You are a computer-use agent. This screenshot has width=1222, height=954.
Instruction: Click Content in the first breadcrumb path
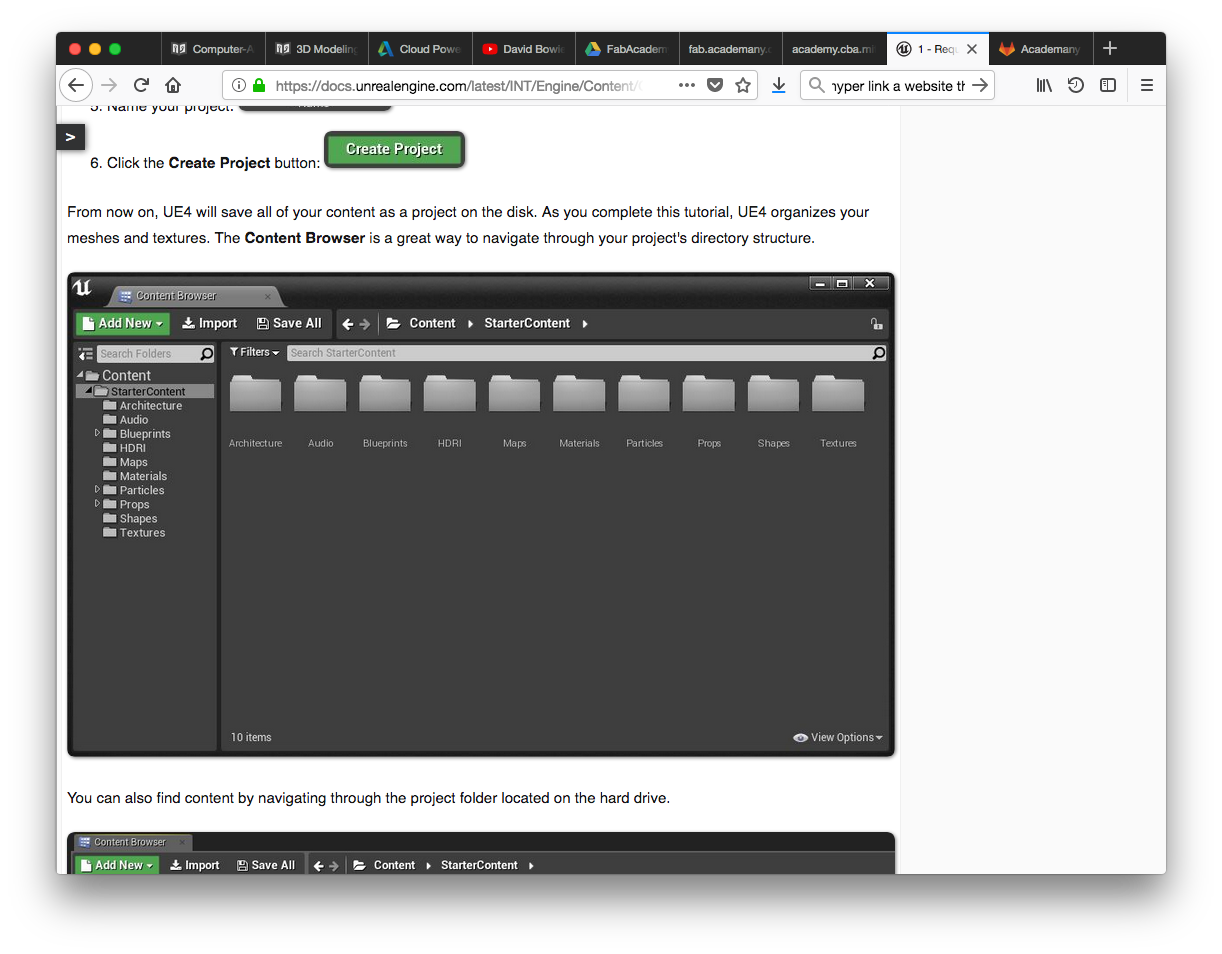[432, 323]
